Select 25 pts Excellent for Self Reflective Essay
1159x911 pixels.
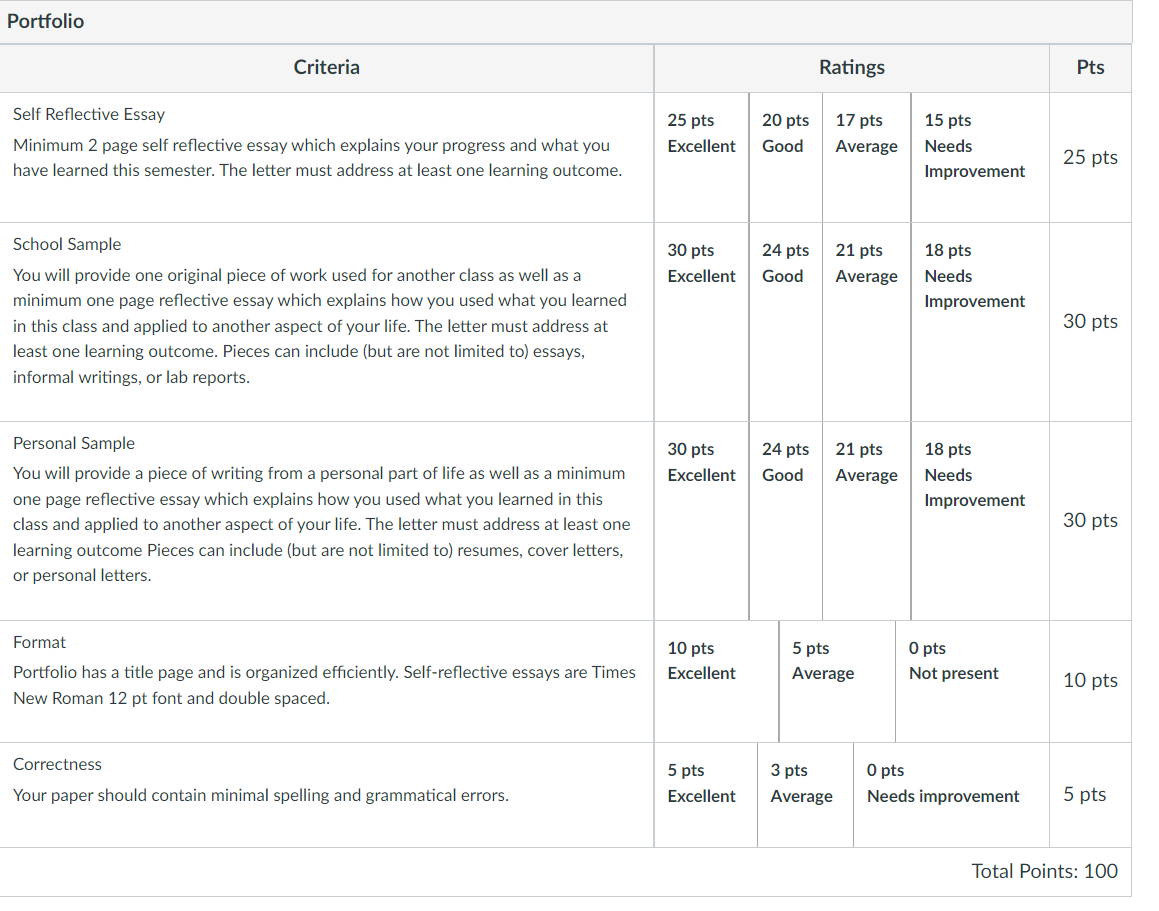(701, 157)
